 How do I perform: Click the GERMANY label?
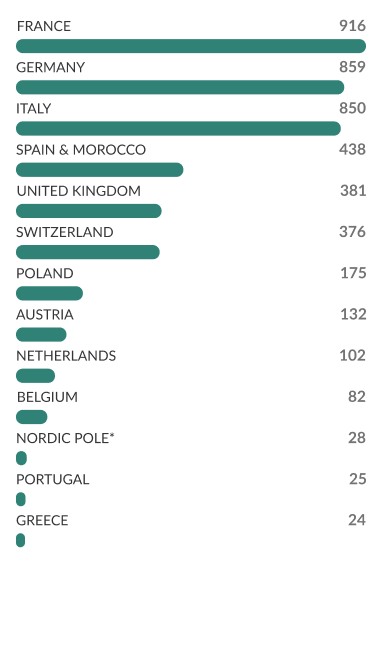click(50, 67)
